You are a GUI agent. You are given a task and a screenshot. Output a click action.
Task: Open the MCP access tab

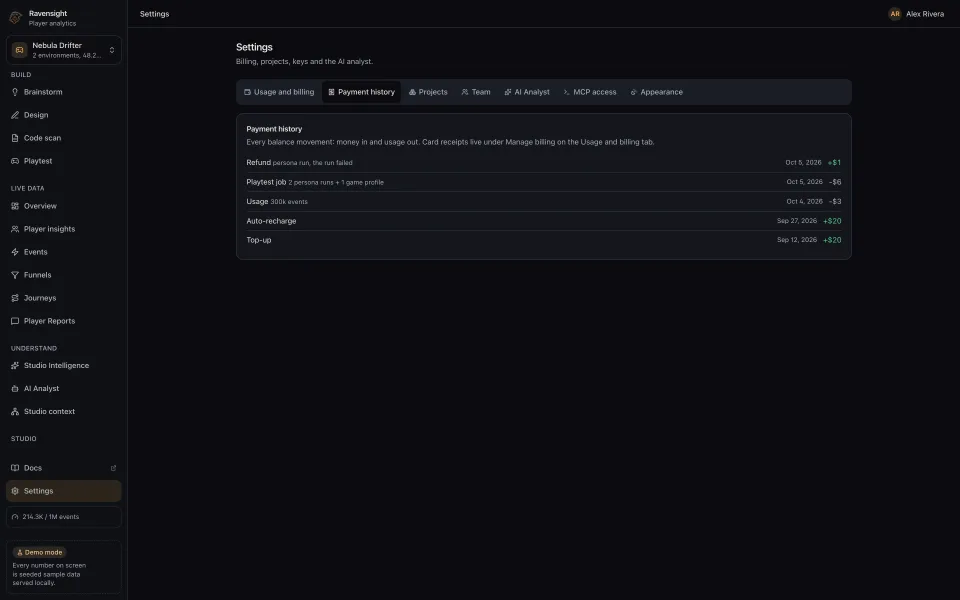590,92
